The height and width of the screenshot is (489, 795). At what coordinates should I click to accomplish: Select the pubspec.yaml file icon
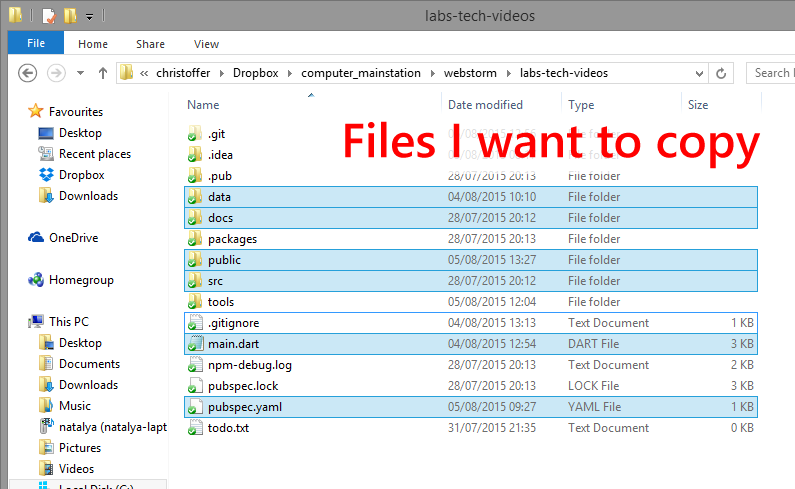(195, 407)
